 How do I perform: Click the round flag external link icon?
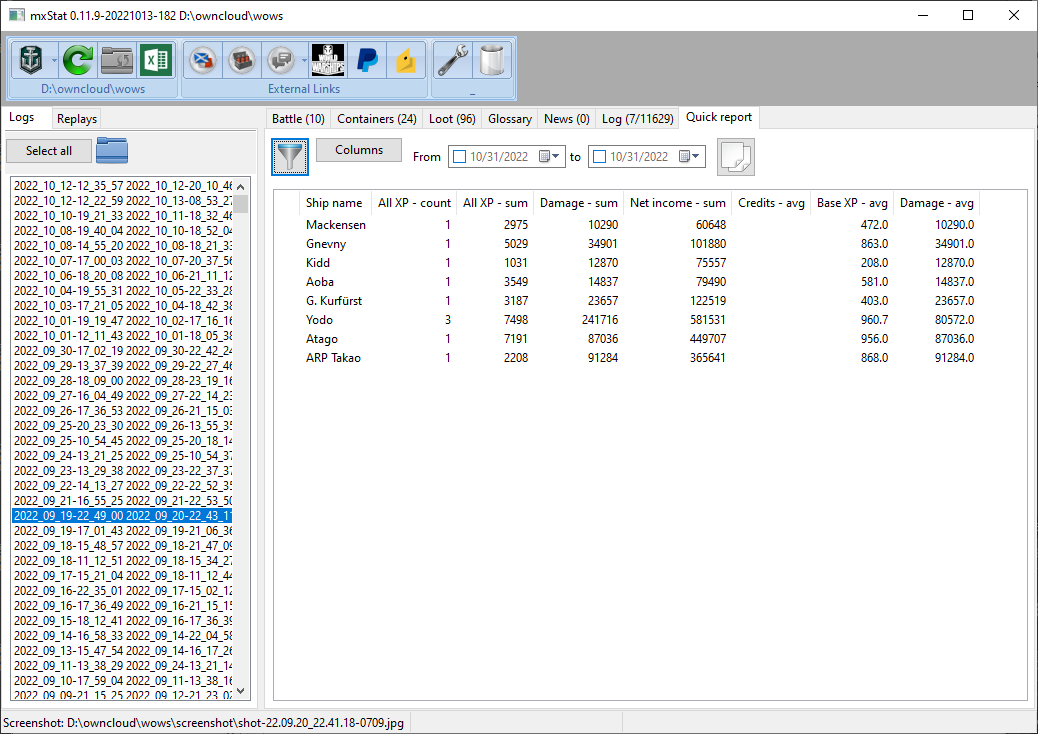(203, 60)
